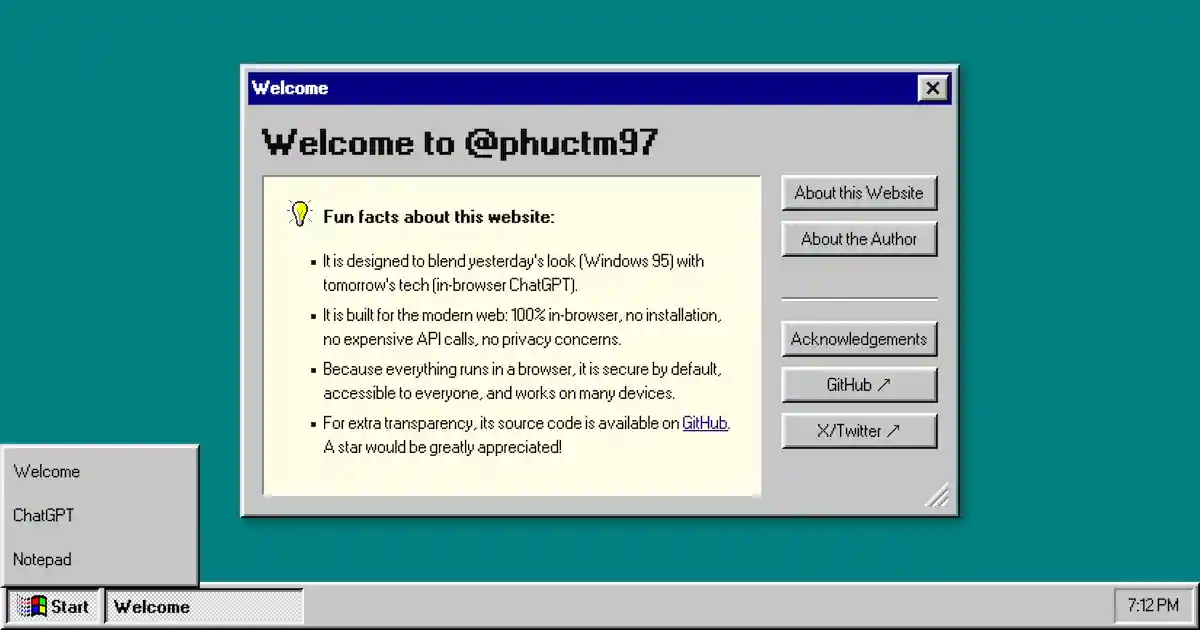Close the Welcome window
1200x630 pixels.
click(933, 88)
